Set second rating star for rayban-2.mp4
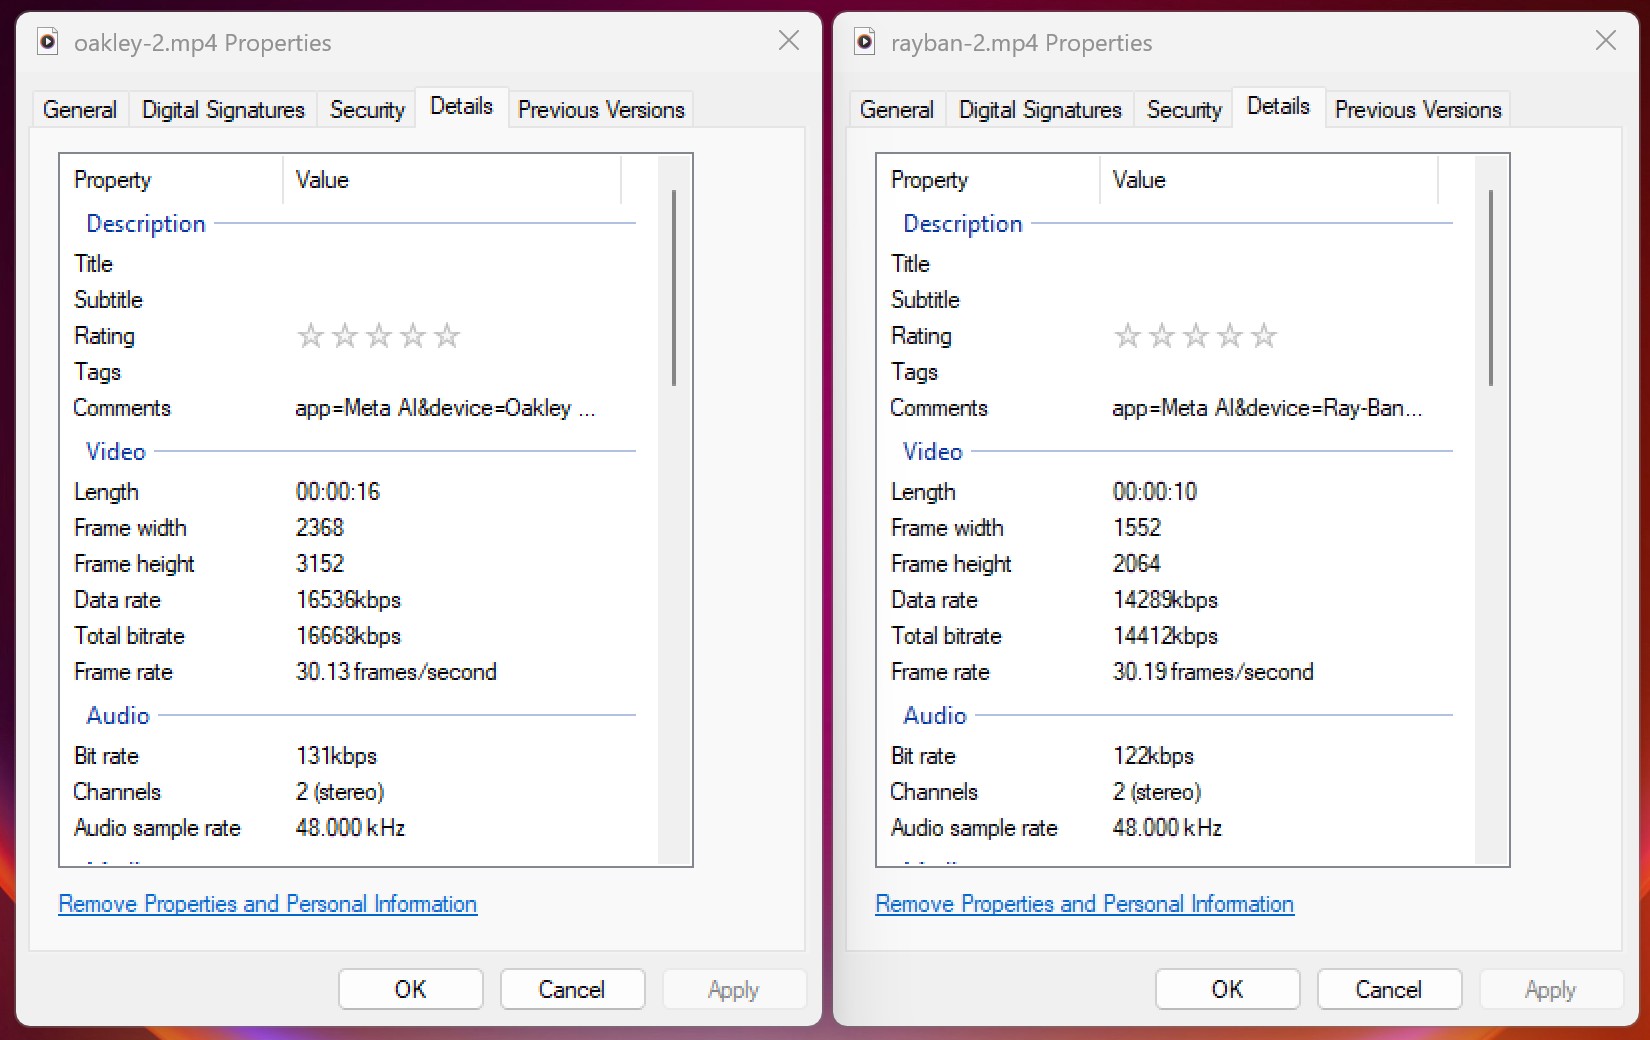Image resolution: width=1650 pixels, height=1040 pixels. (x=1162, y=336)
